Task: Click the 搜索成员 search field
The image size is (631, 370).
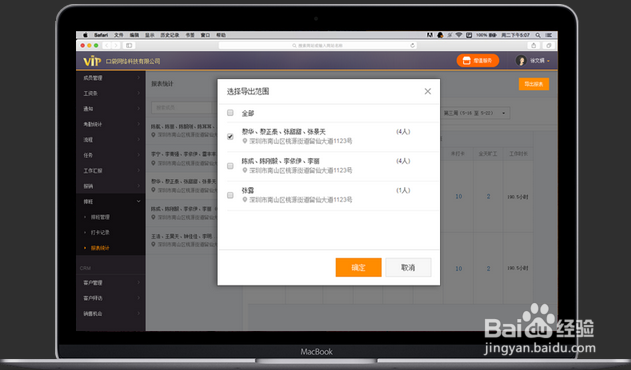Action: (x=181, y=107)
